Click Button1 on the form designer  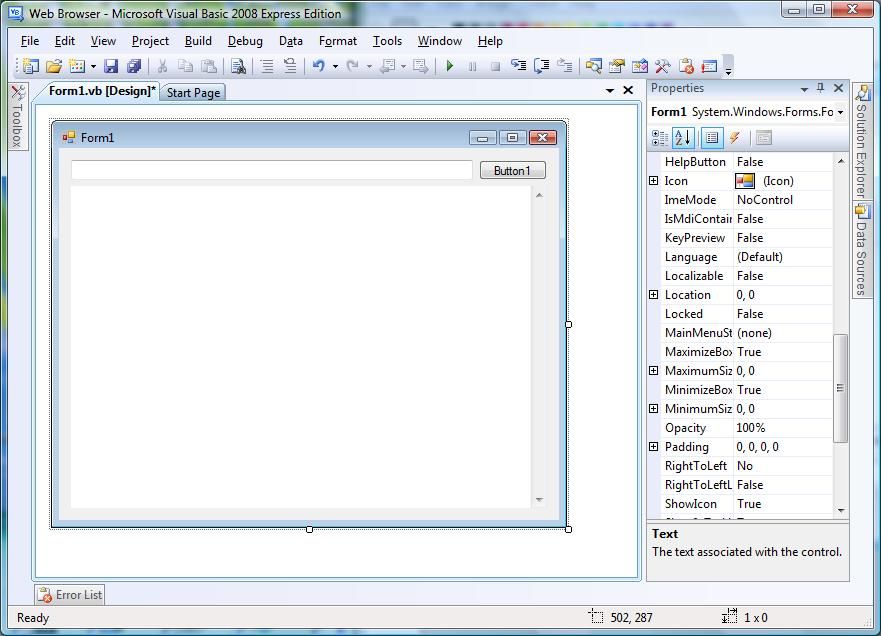tap(512, 170)
